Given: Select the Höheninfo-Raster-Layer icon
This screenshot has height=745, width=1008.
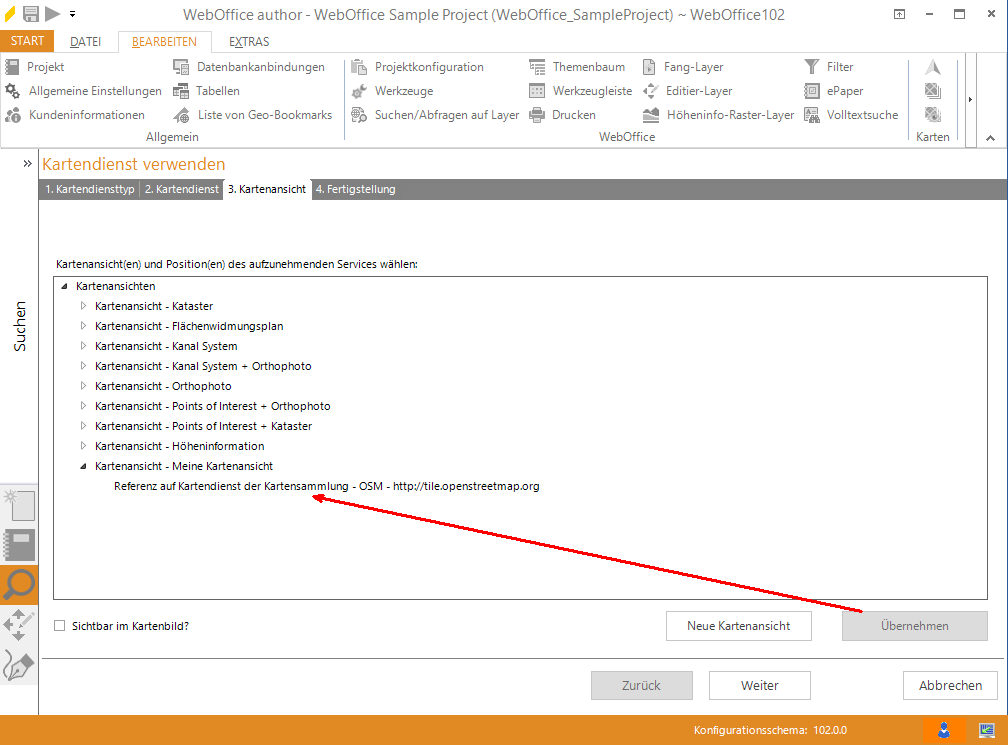Looking at the screenshot, I should (650, 115).
